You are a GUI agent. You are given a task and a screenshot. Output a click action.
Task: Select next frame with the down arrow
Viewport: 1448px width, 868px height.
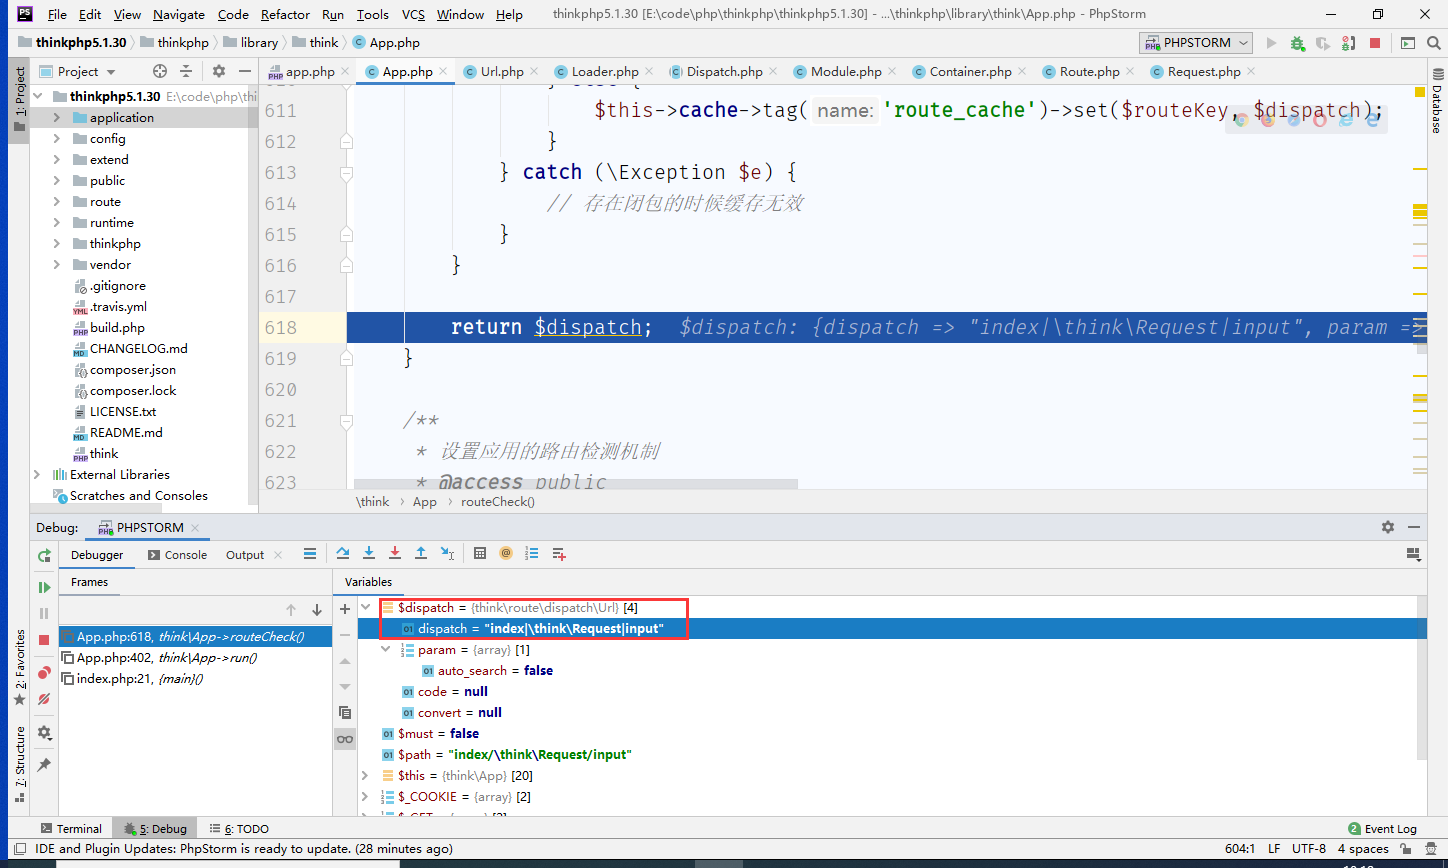click(317, 610)
